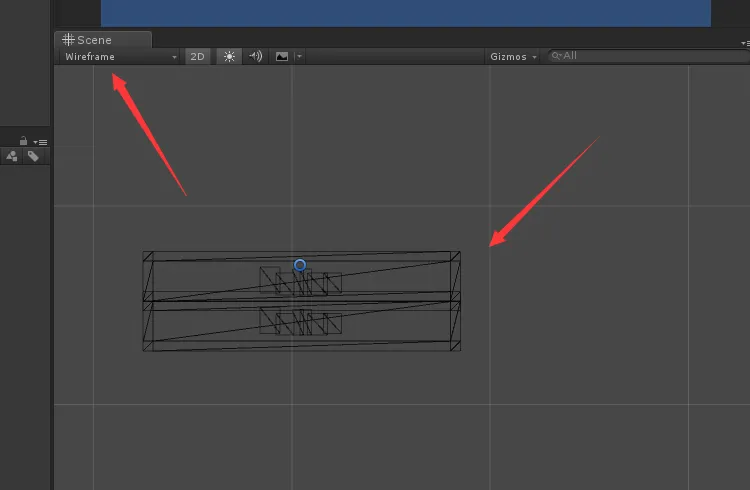Viewport: 750px width, 490px height.
Task: Open Scene panel context menu icon
Action: coord(745,43)
